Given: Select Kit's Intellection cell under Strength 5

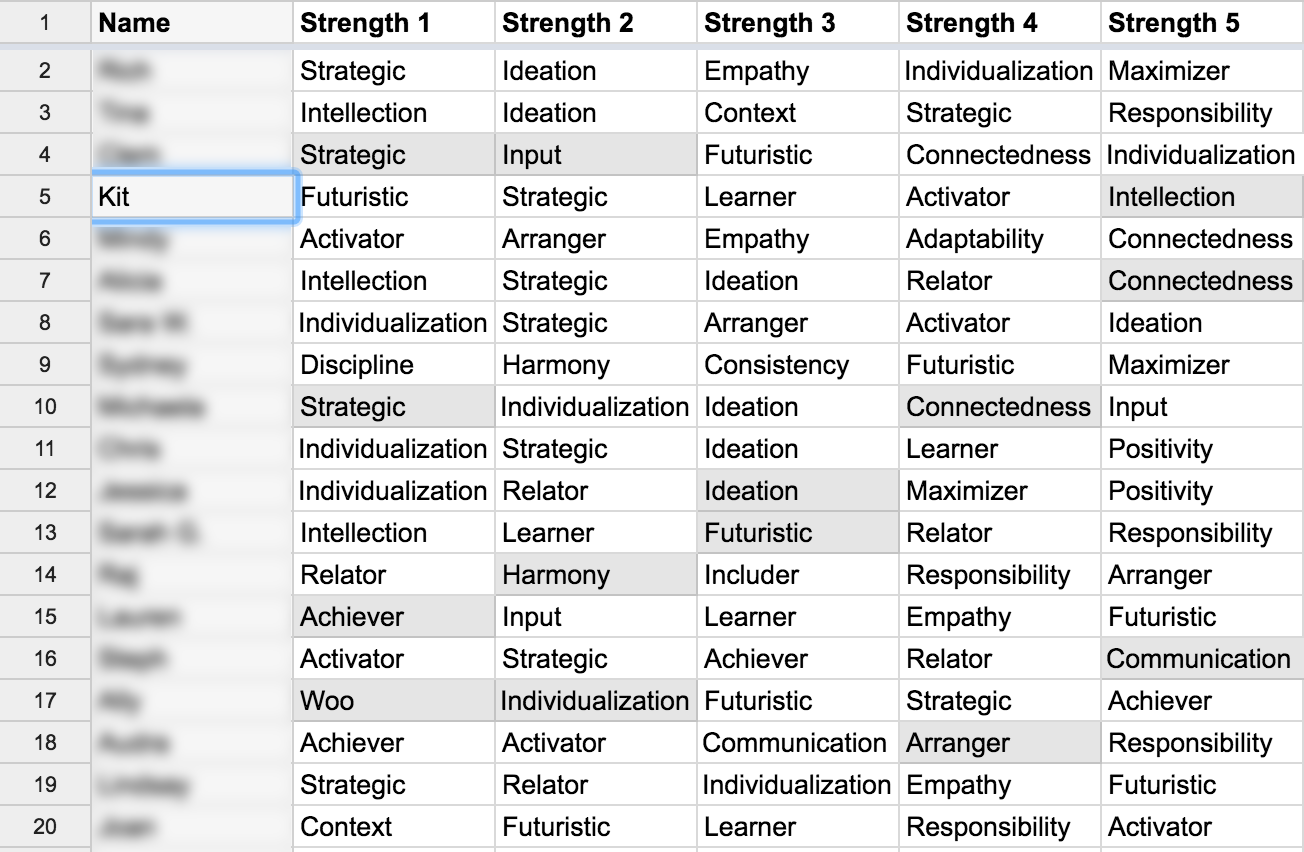Looking at the screenshot, I should [x=1203, y=197].
